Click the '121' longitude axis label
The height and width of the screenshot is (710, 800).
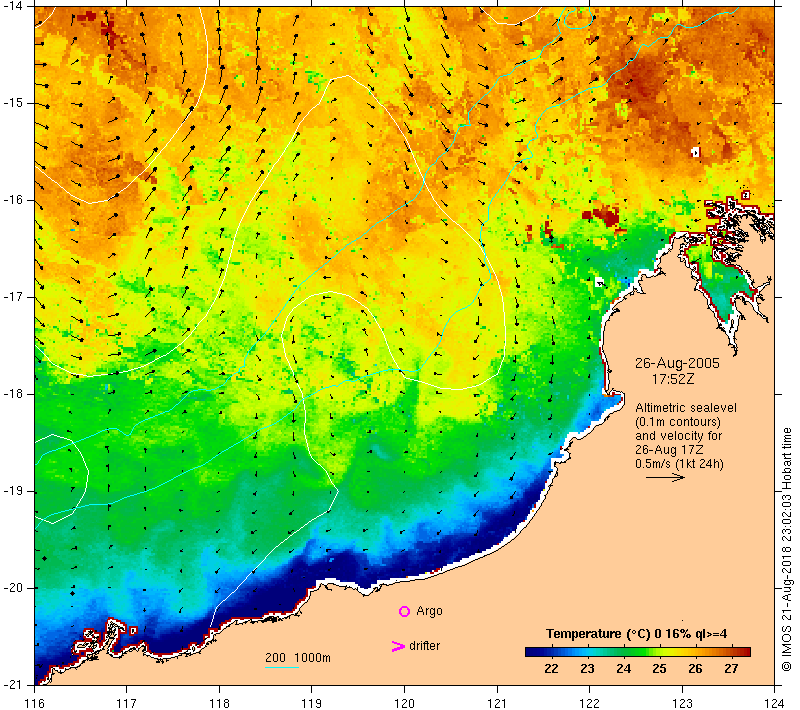click(x=497, y=703)
